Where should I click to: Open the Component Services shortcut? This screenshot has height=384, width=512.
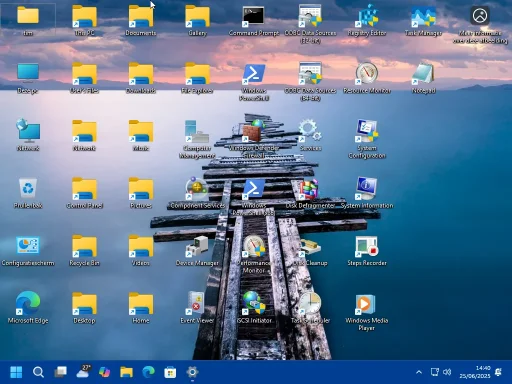point(197,193)
